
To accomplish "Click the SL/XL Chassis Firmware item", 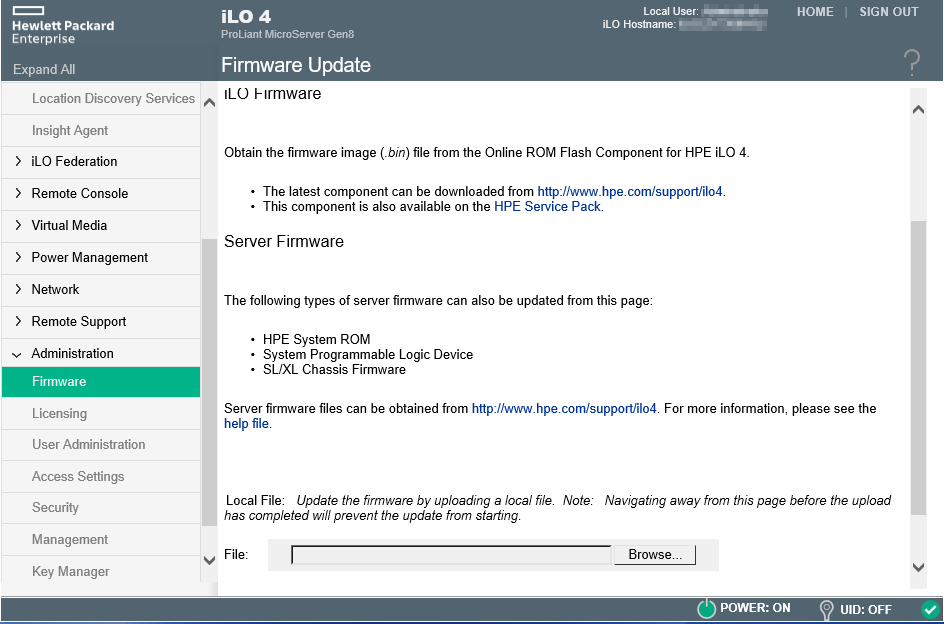I will 334,369.
